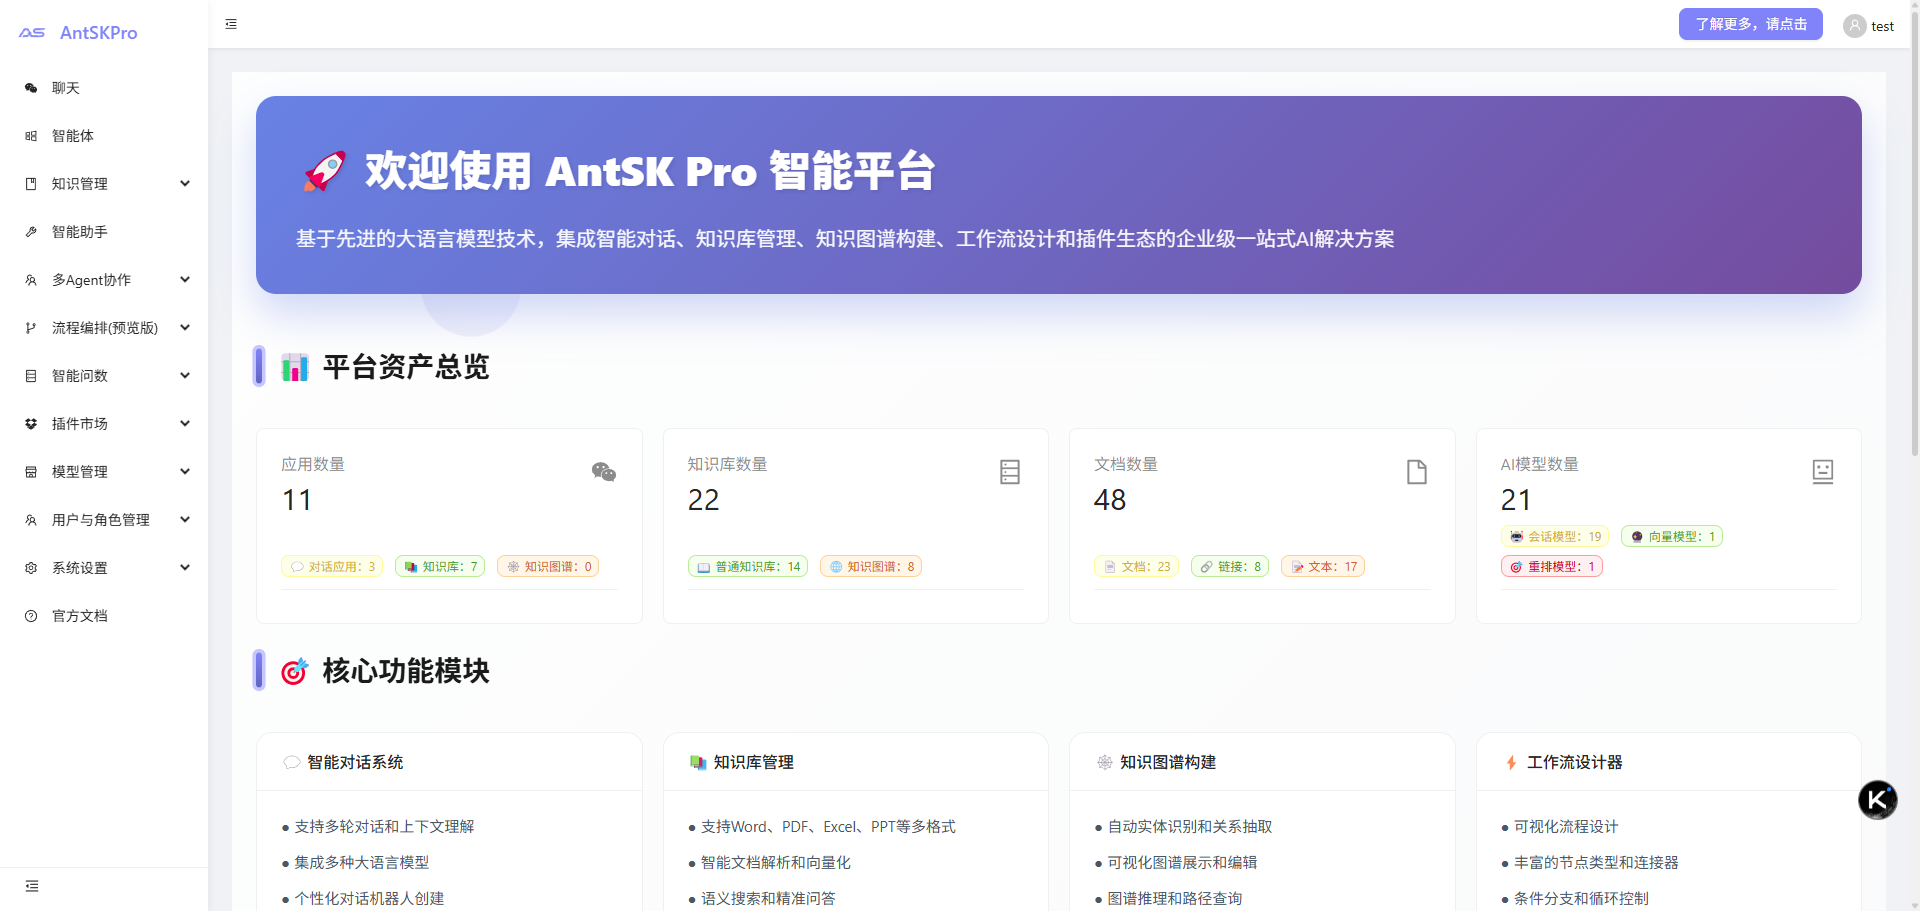Click the test username
Viewport: 1920px width, 911px height.
click(x=1882, y=27)
